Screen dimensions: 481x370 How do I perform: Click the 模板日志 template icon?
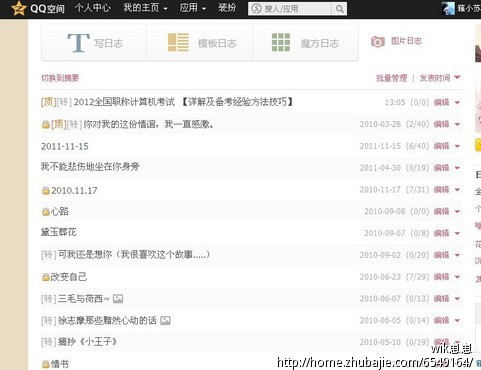[178, 42]
